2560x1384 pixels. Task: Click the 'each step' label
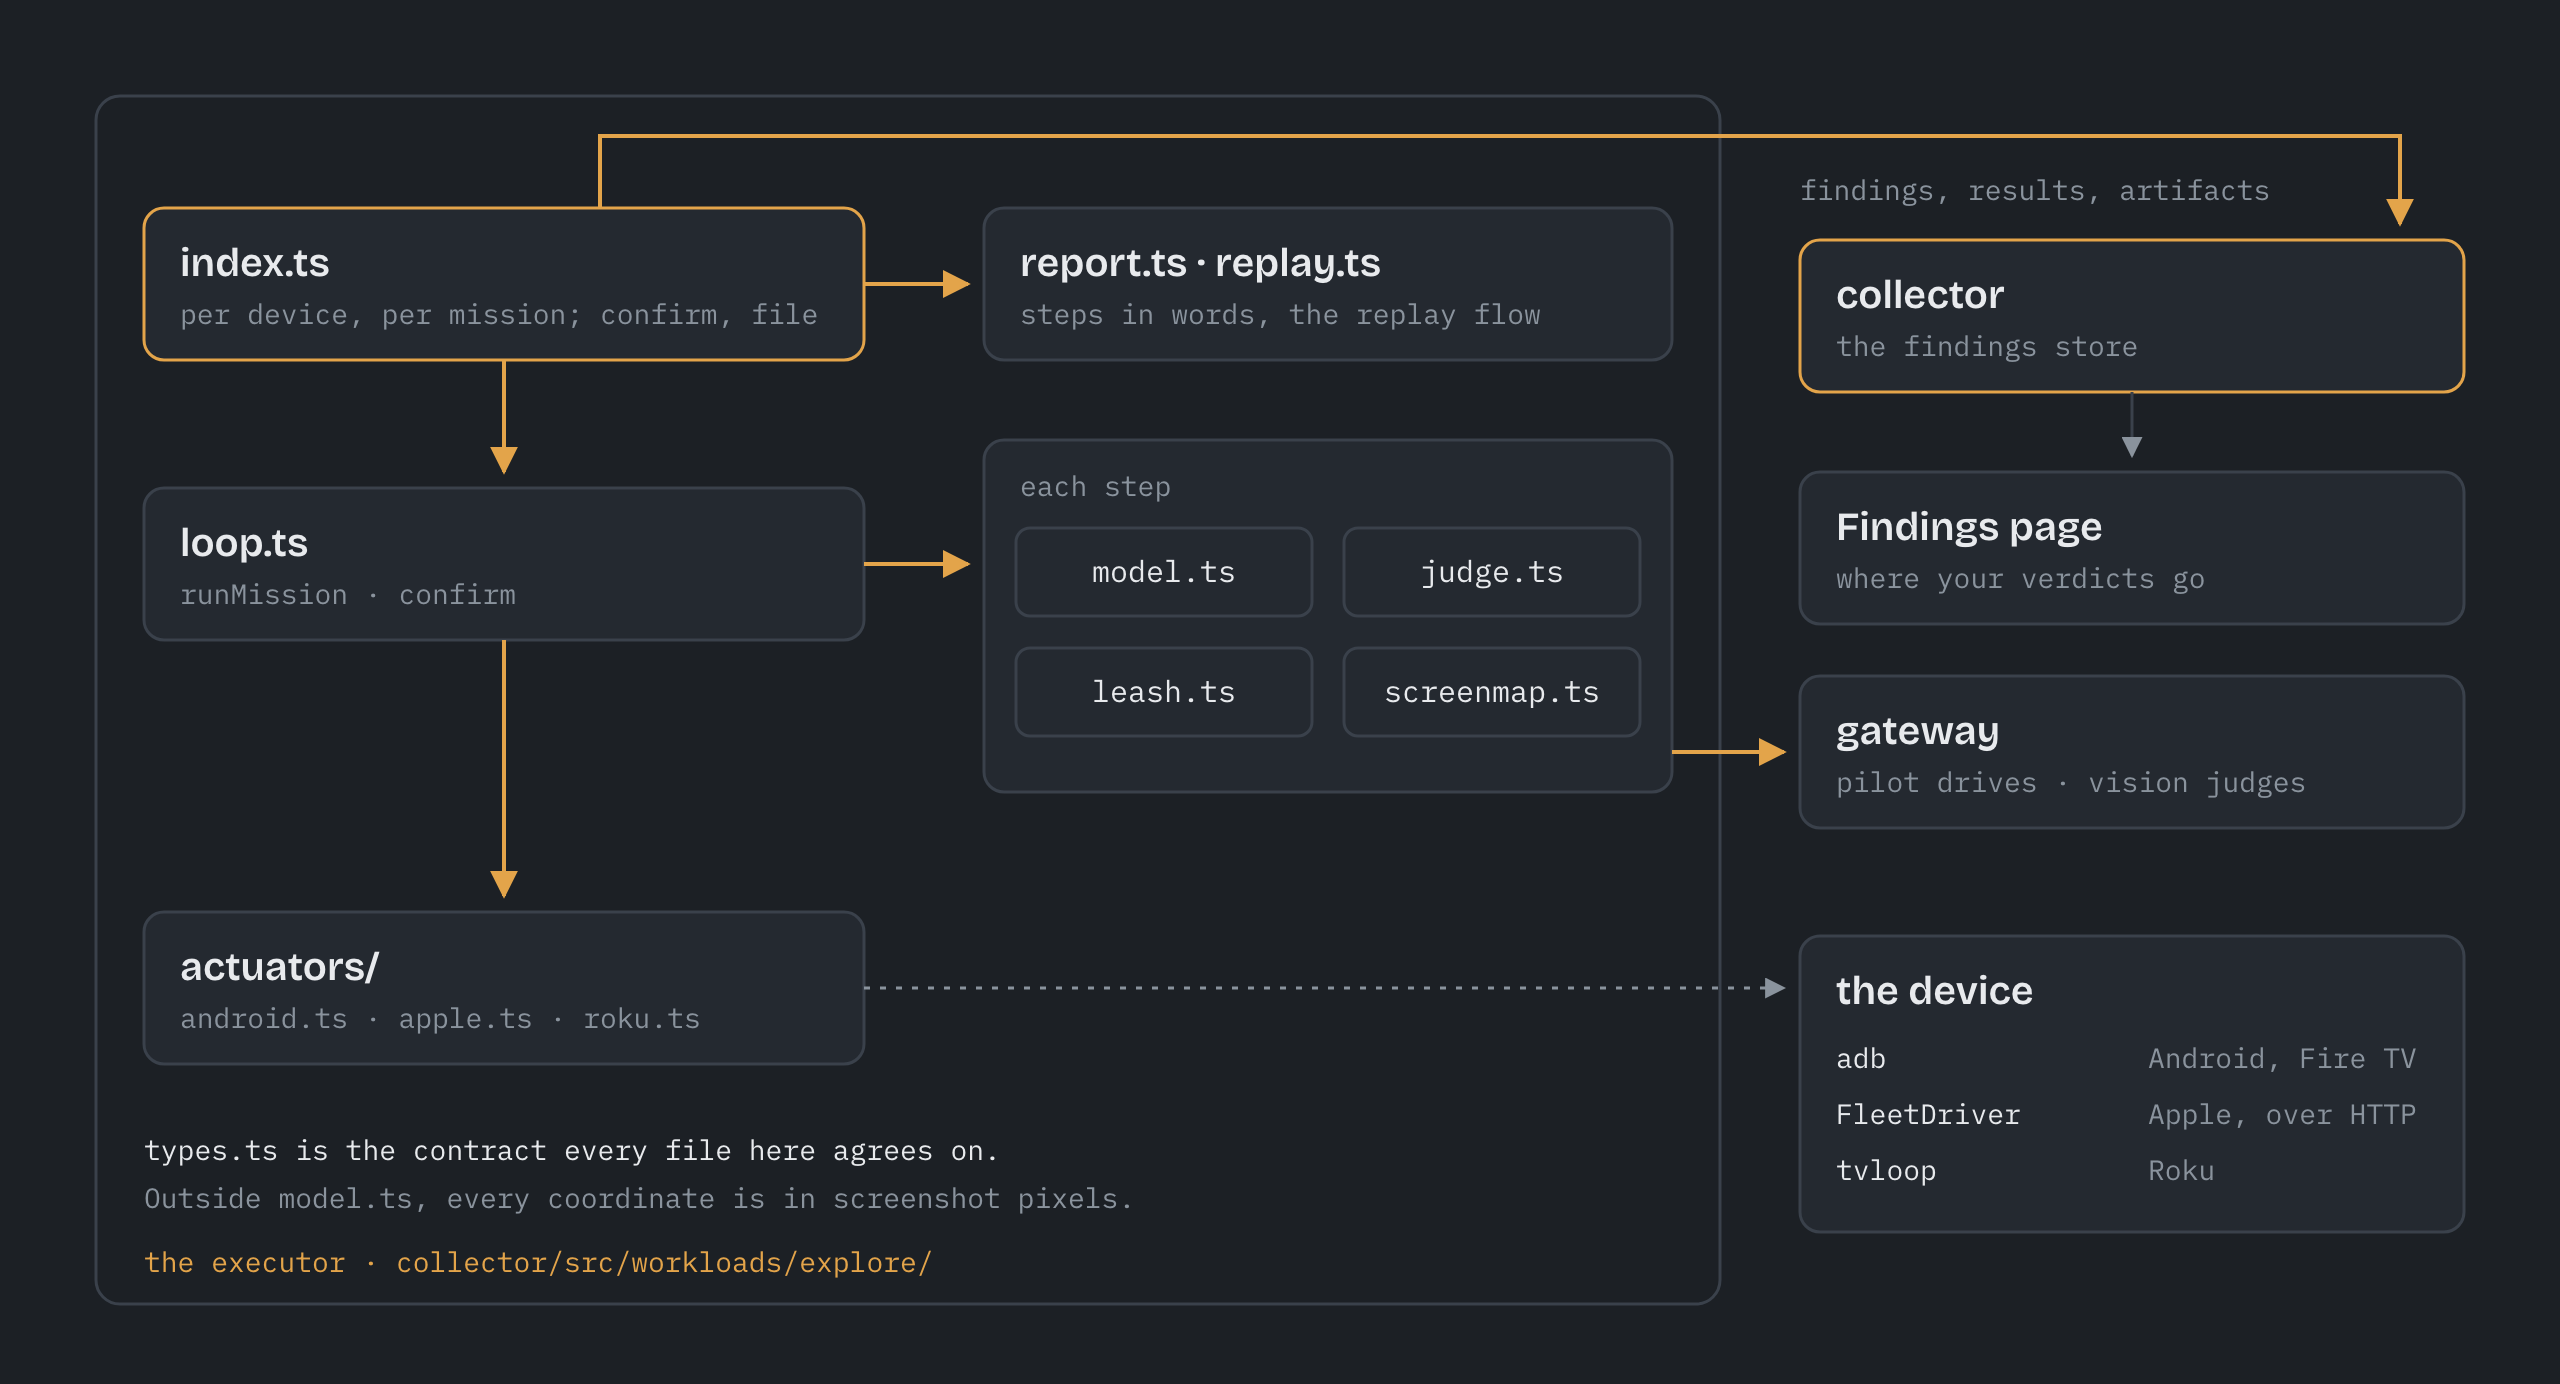point(1095,487)
